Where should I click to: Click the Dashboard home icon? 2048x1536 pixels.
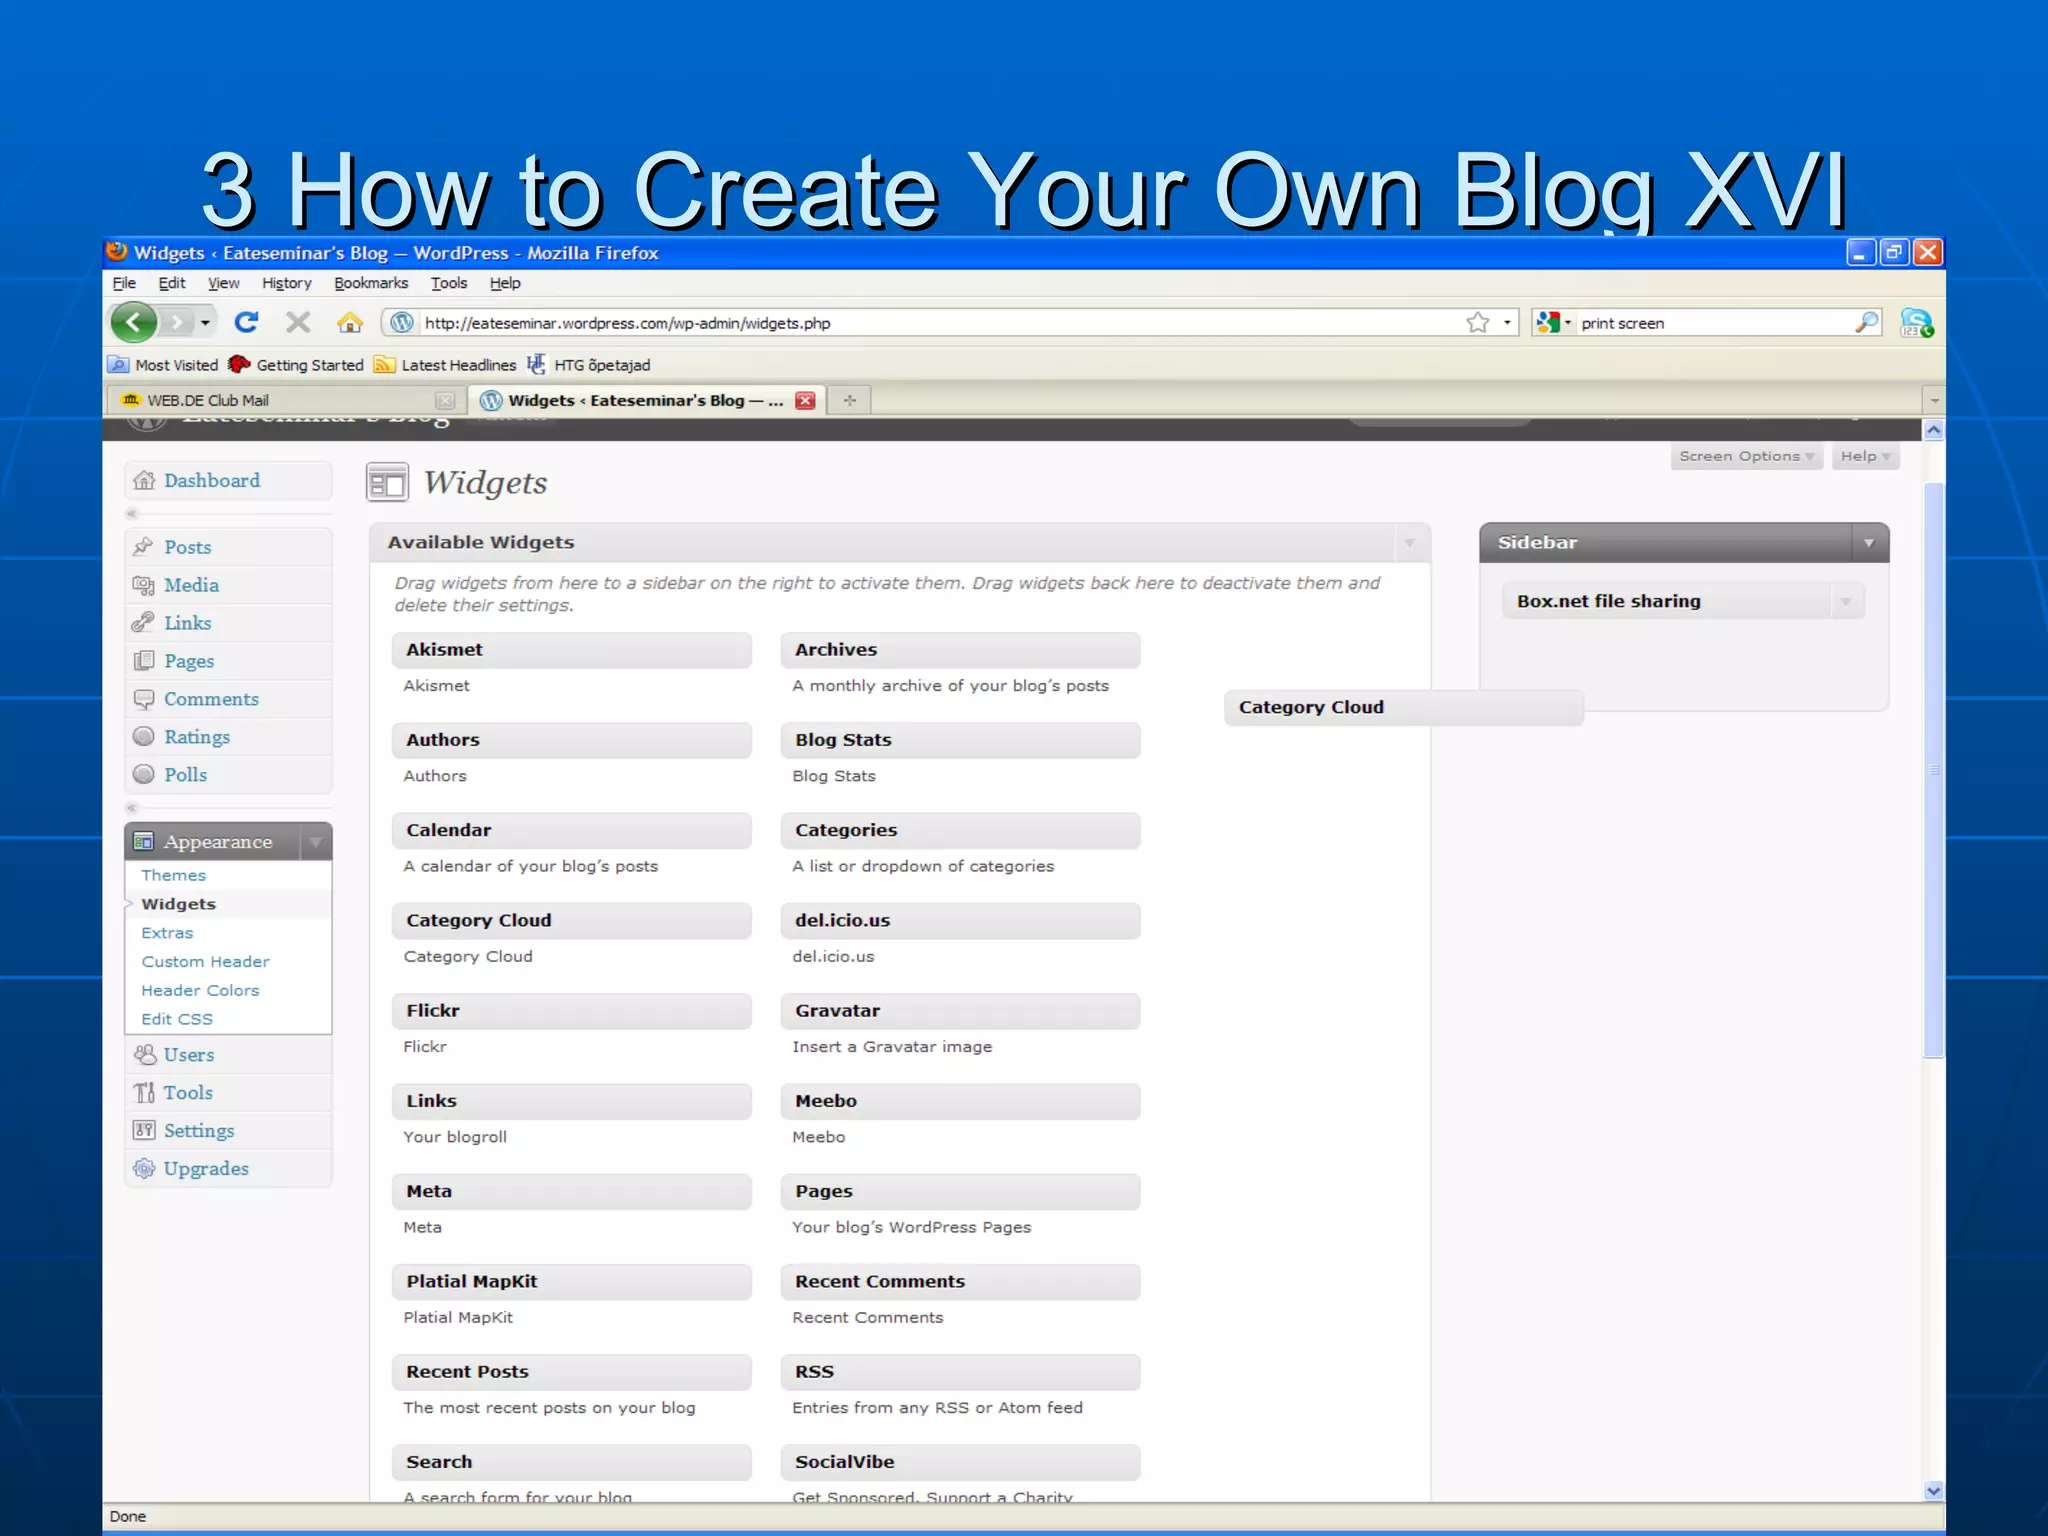tap(144, 480)
